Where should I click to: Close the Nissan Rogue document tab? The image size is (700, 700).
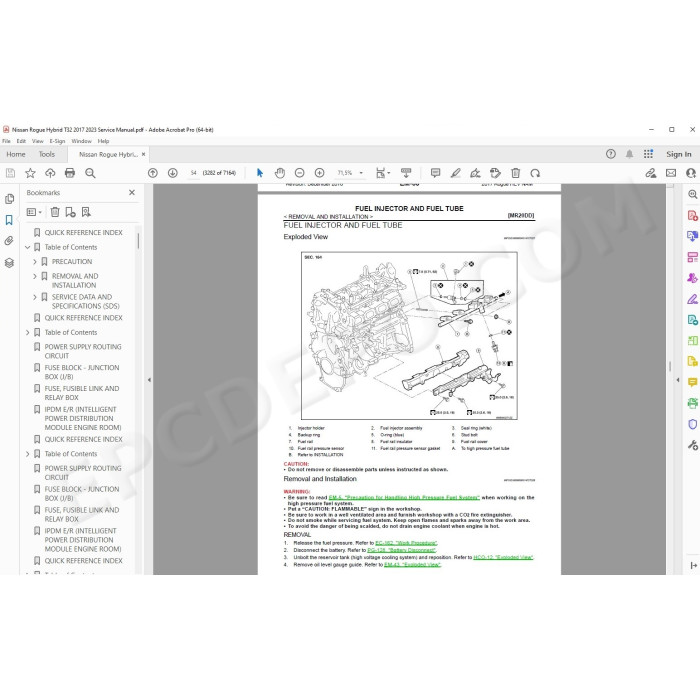point(143,154)
